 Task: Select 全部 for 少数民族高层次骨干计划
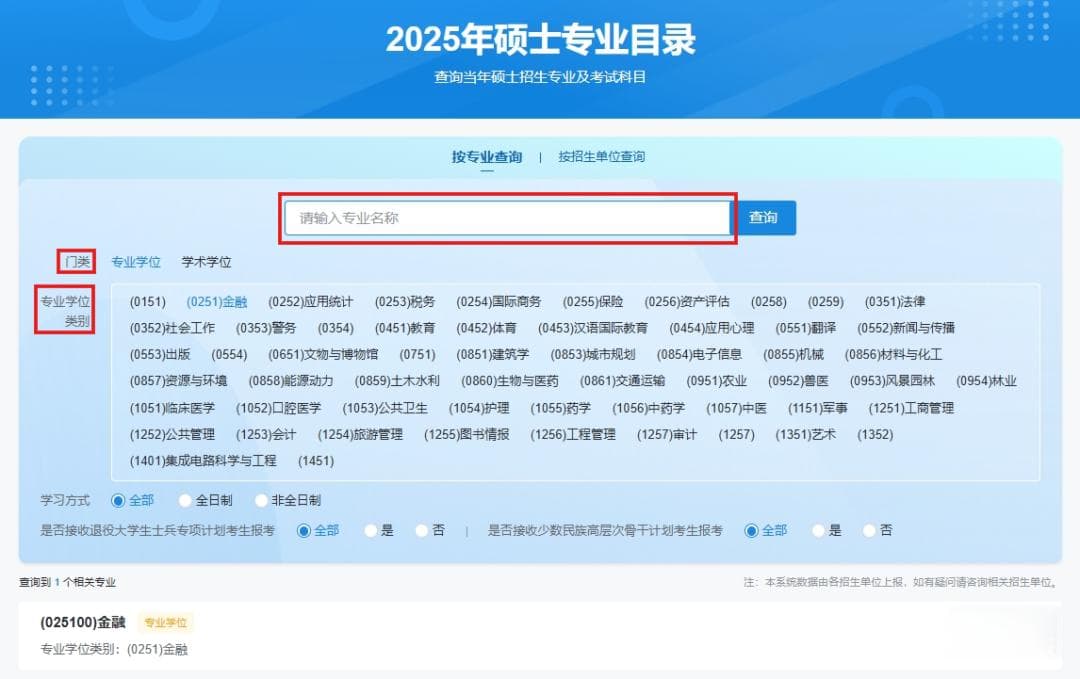click(x=765, y=530)
